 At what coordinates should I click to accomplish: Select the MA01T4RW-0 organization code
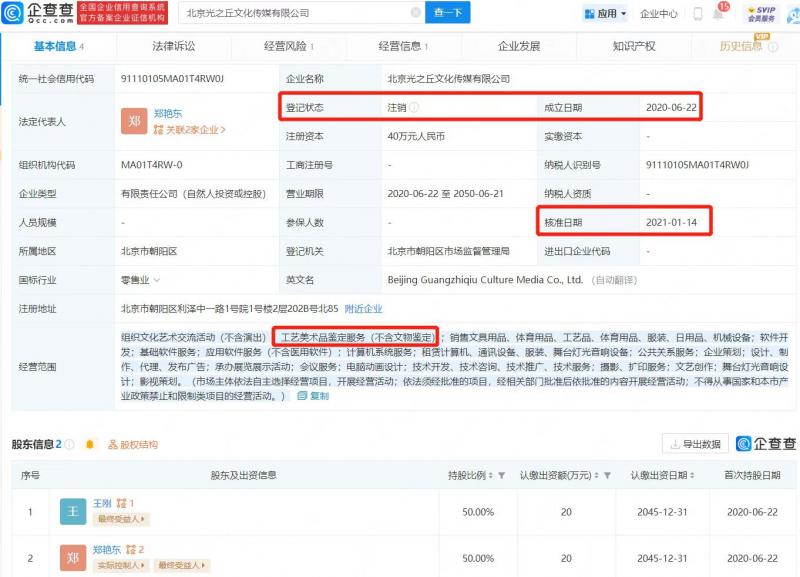point(152,165)
